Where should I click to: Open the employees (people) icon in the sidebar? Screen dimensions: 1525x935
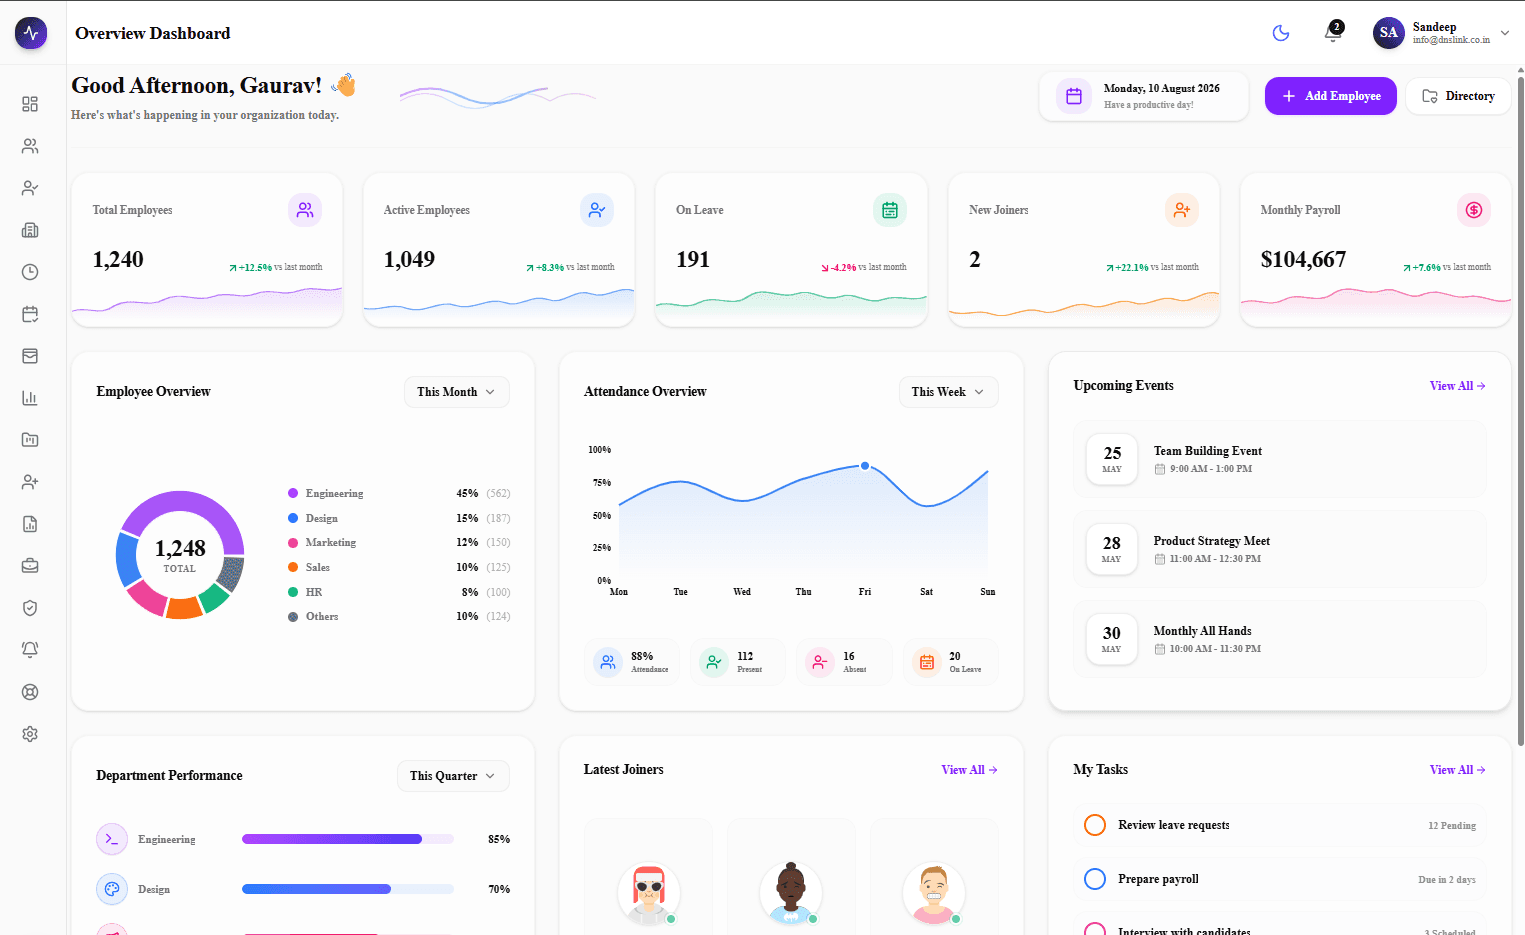pyautogui.click(x=30, y=146)
